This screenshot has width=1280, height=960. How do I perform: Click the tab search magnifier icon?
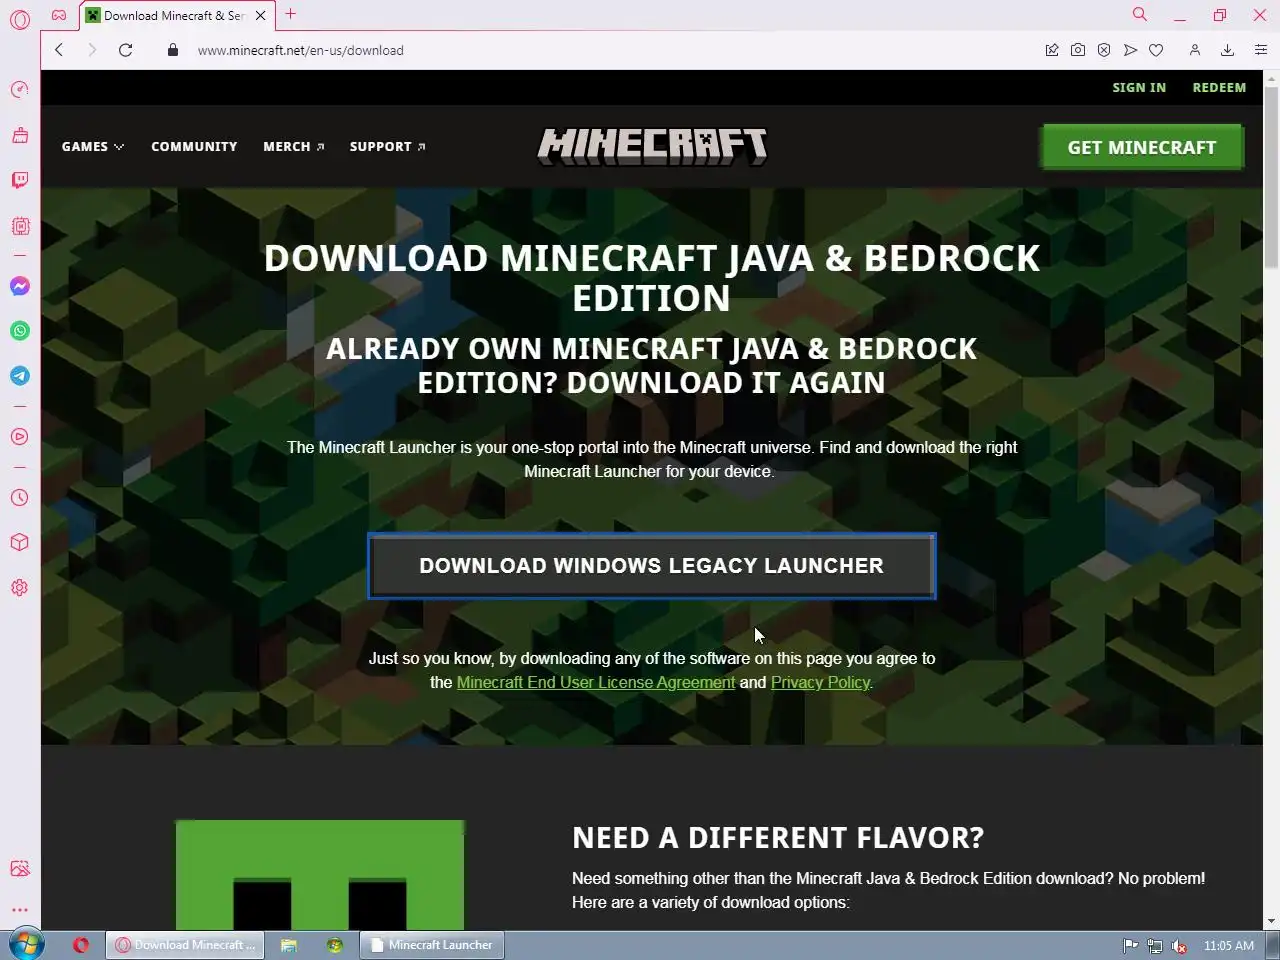pos(1139,14)
